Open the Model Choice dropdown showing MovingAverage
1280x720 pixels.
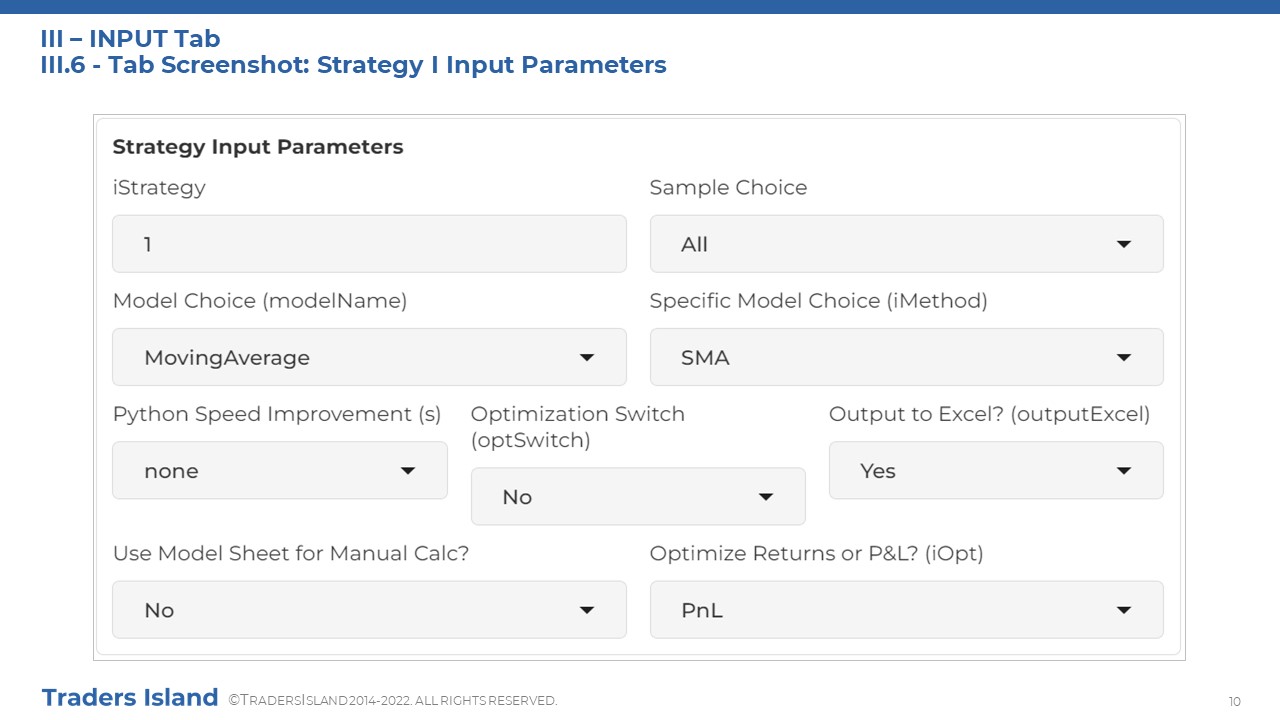369,357
